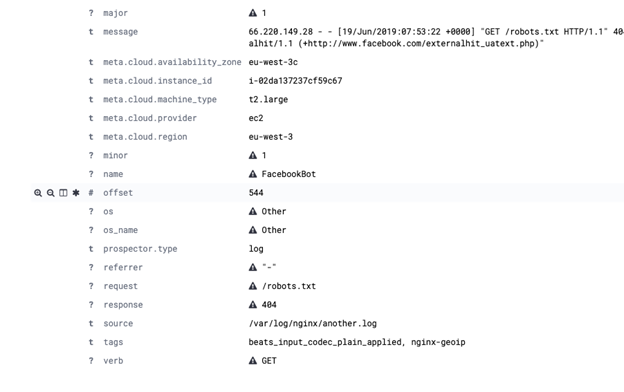Click warning icon in major row
The height and width of the screenshot is (392, 624).
click(x=253, y=13)
